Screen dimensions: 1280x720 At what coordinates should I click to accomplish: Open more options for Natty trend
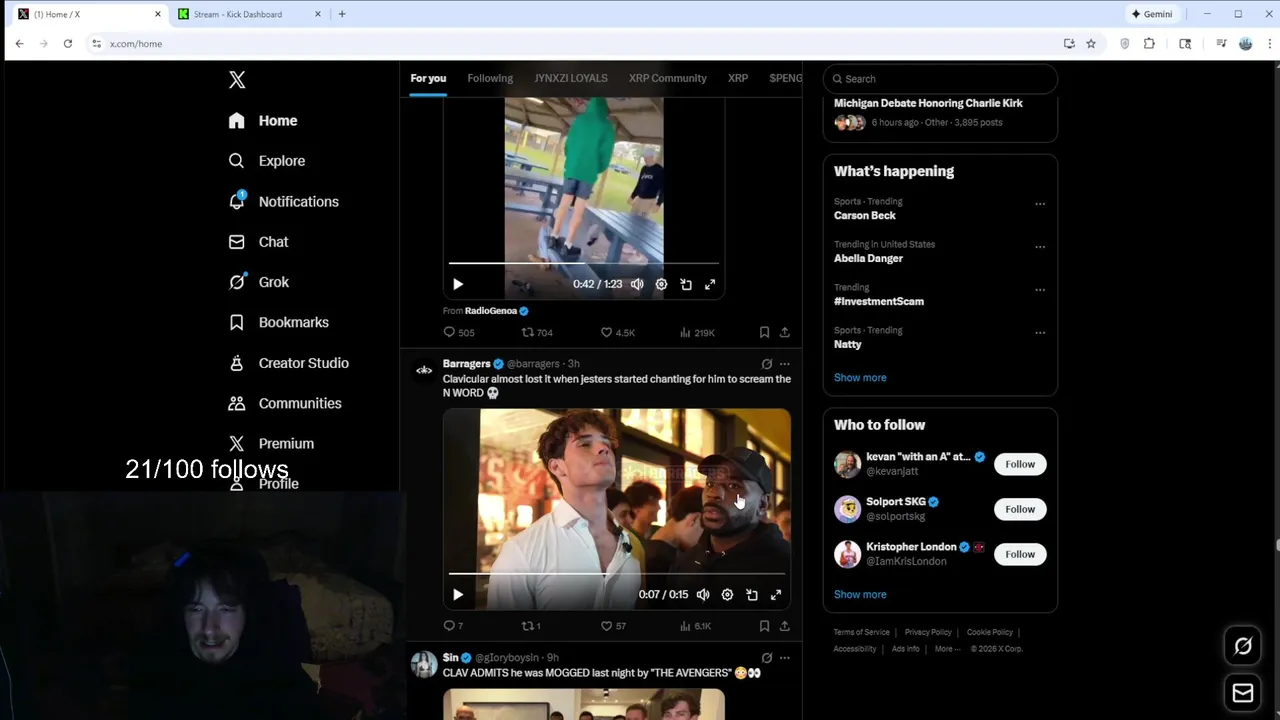(1040, 333)
